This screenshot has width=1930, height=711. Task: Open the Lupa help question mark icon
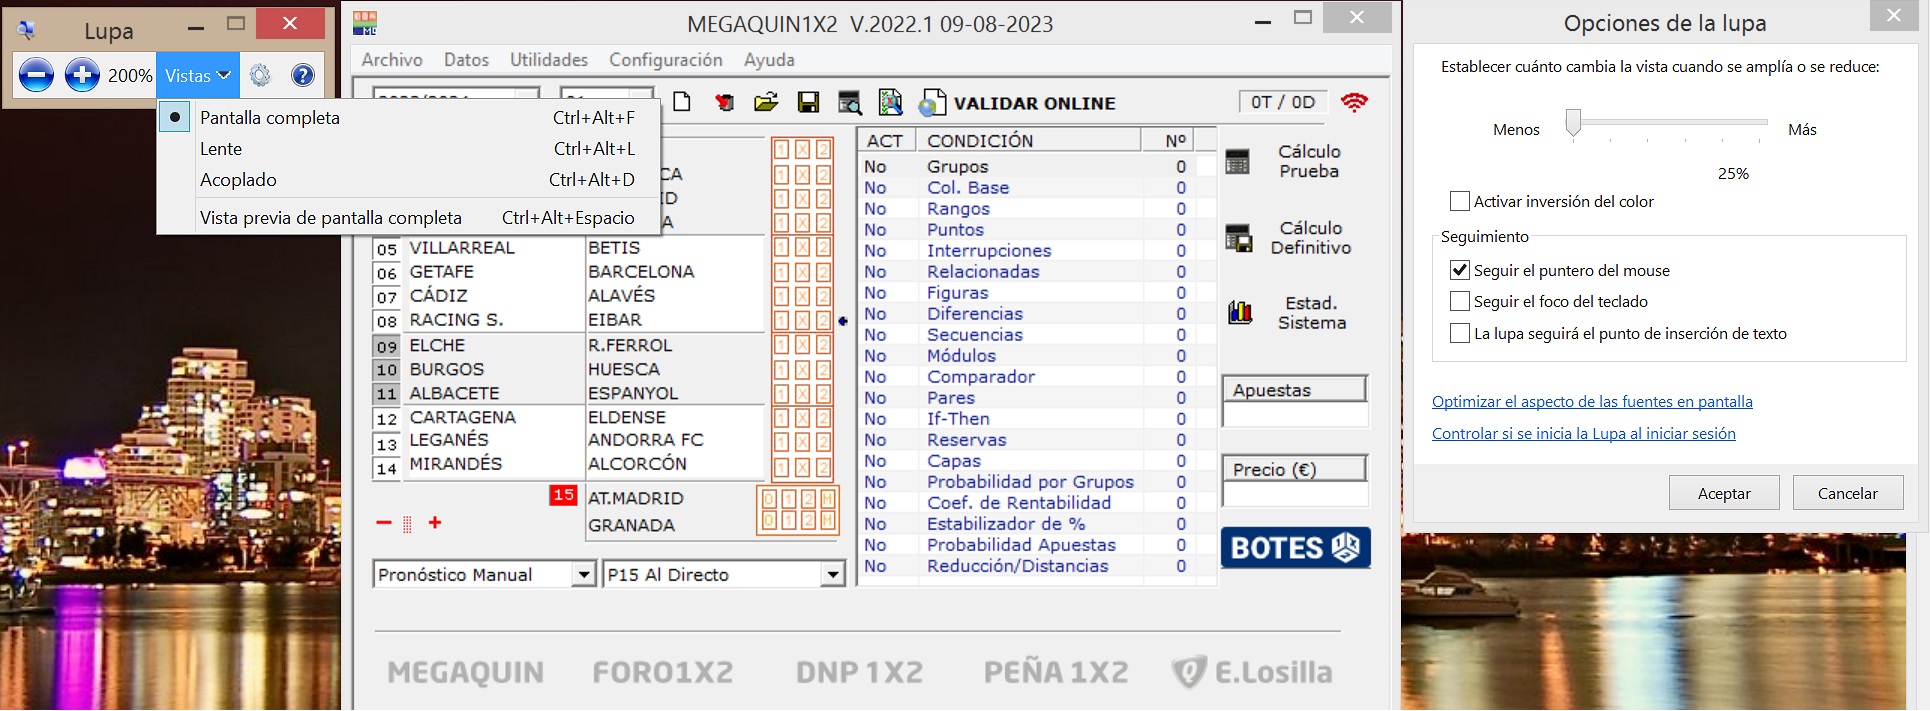pyautogui.click(x=303, y=75)
